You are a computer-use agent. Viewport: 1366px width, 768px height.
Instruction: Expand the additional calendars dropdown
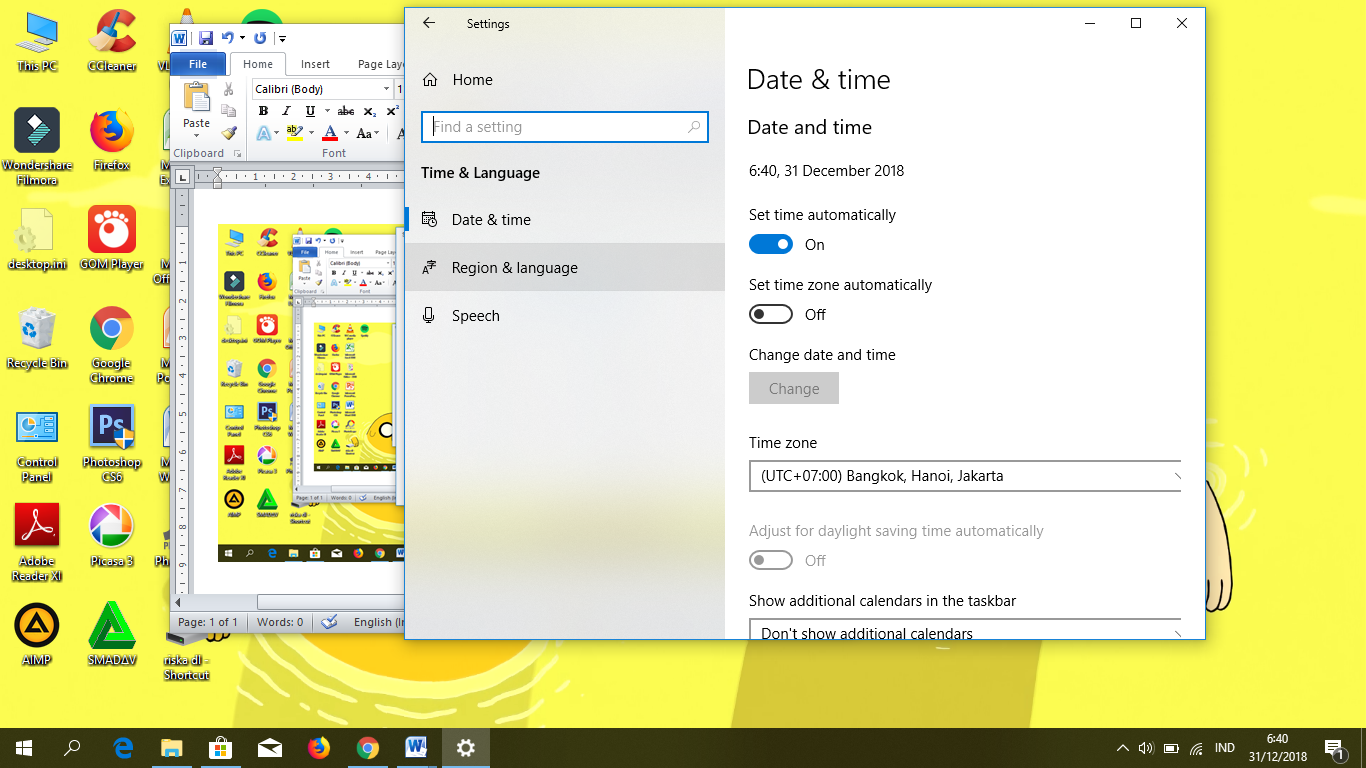tap(965, 632)
